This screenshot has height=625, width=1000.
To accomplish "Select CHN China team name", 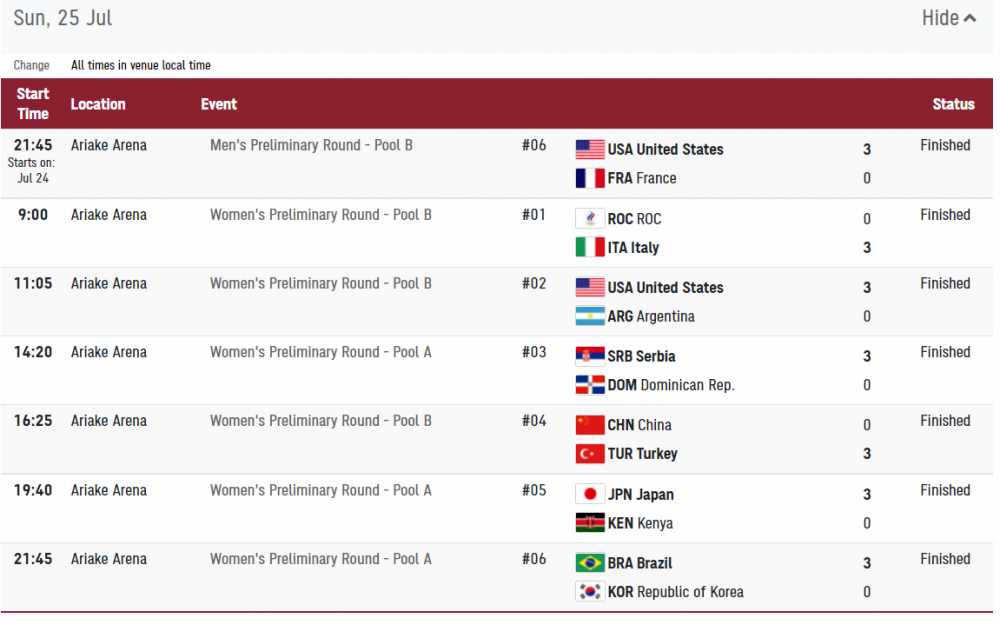I will click(x=639, y=425).
